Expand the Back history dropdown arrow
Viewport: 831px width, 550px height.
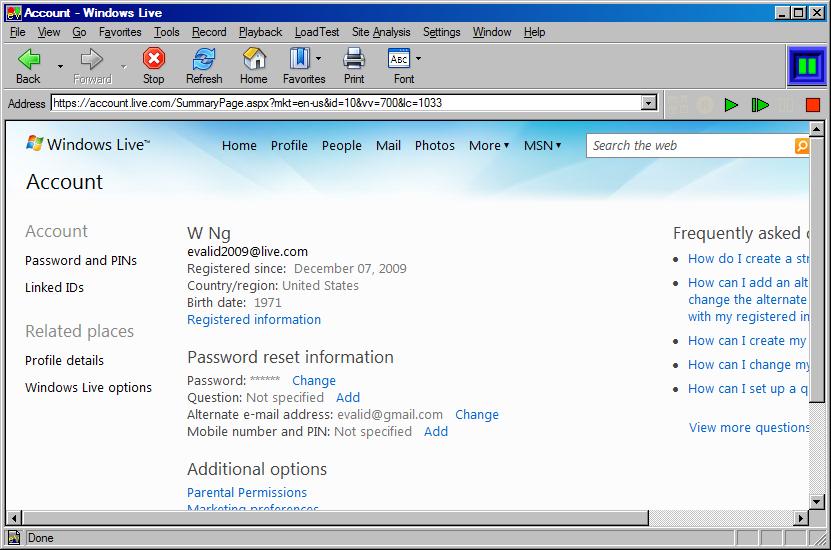[60, 66]
